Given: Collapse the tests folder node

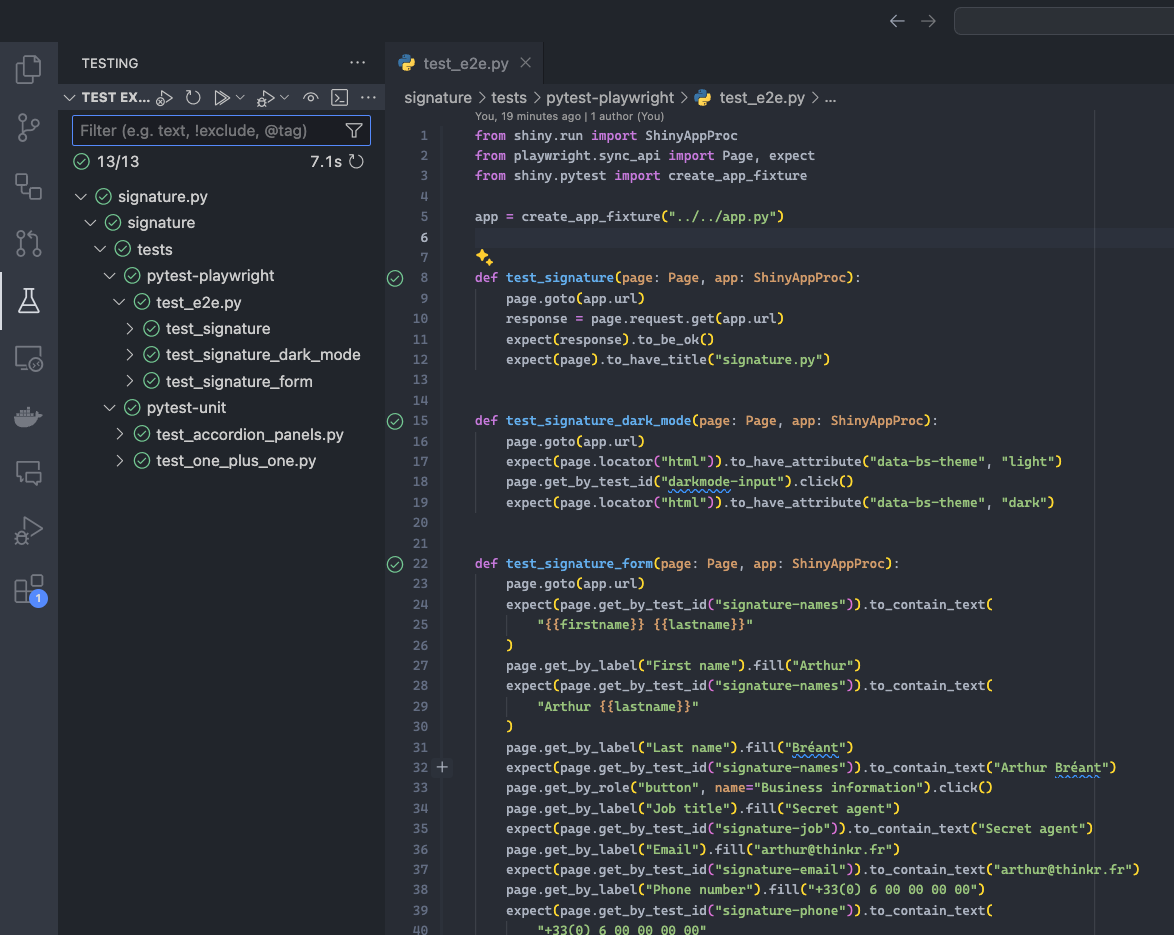Looking at the screenshot, I should [100, 249].
